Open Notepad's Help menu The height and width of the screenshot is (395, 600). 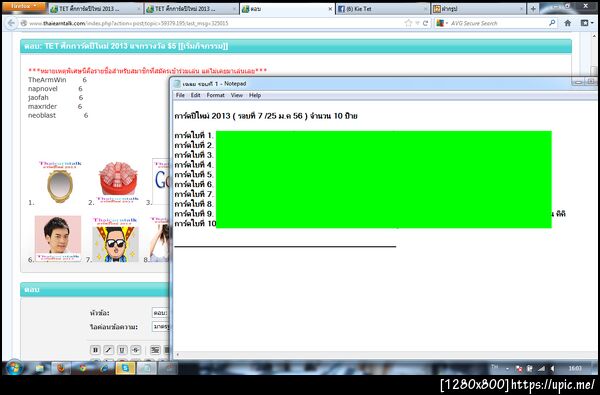coord(255,95)
